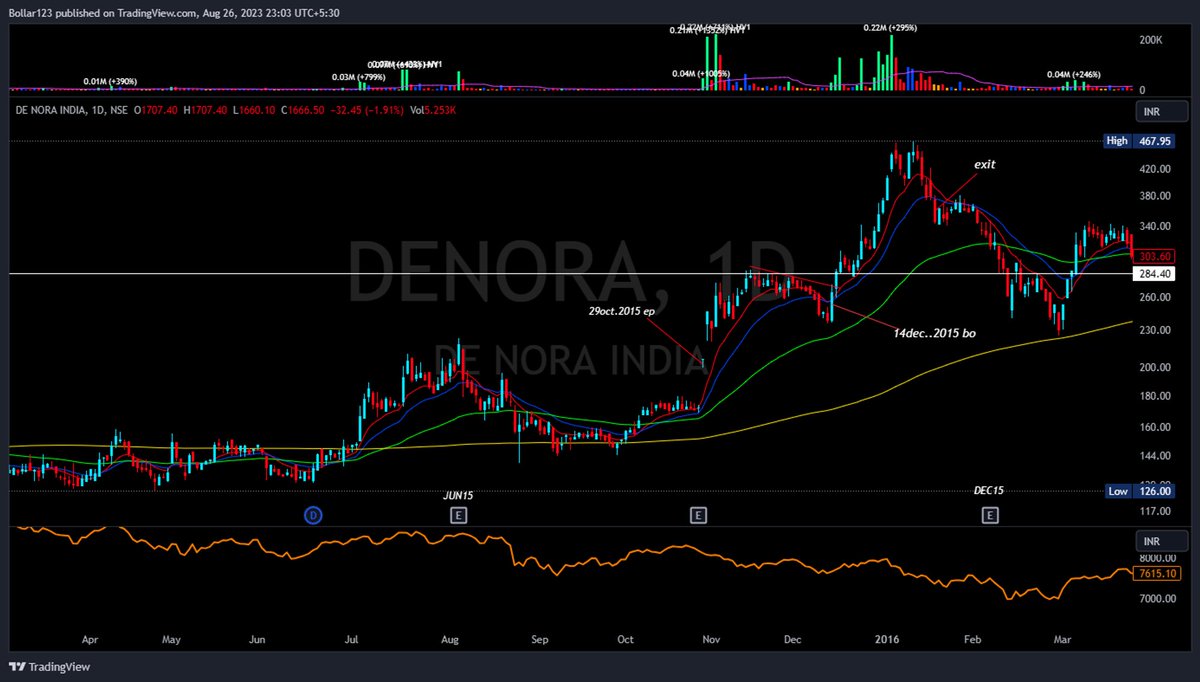Click the TradingView logo
This screenshot has width=1200, height=682.
[48, 667]
